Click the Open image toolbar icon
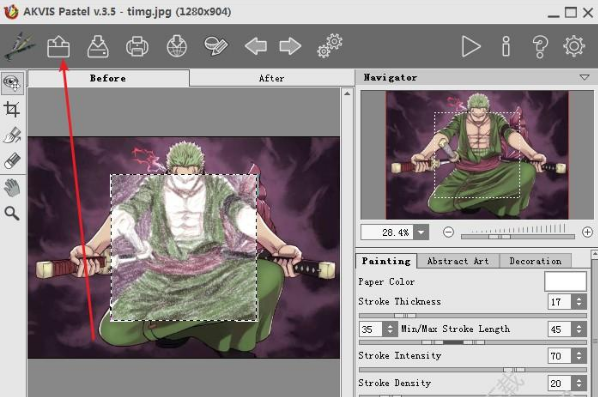The width and height of the screenshot is (598, 397). point(58,46)
